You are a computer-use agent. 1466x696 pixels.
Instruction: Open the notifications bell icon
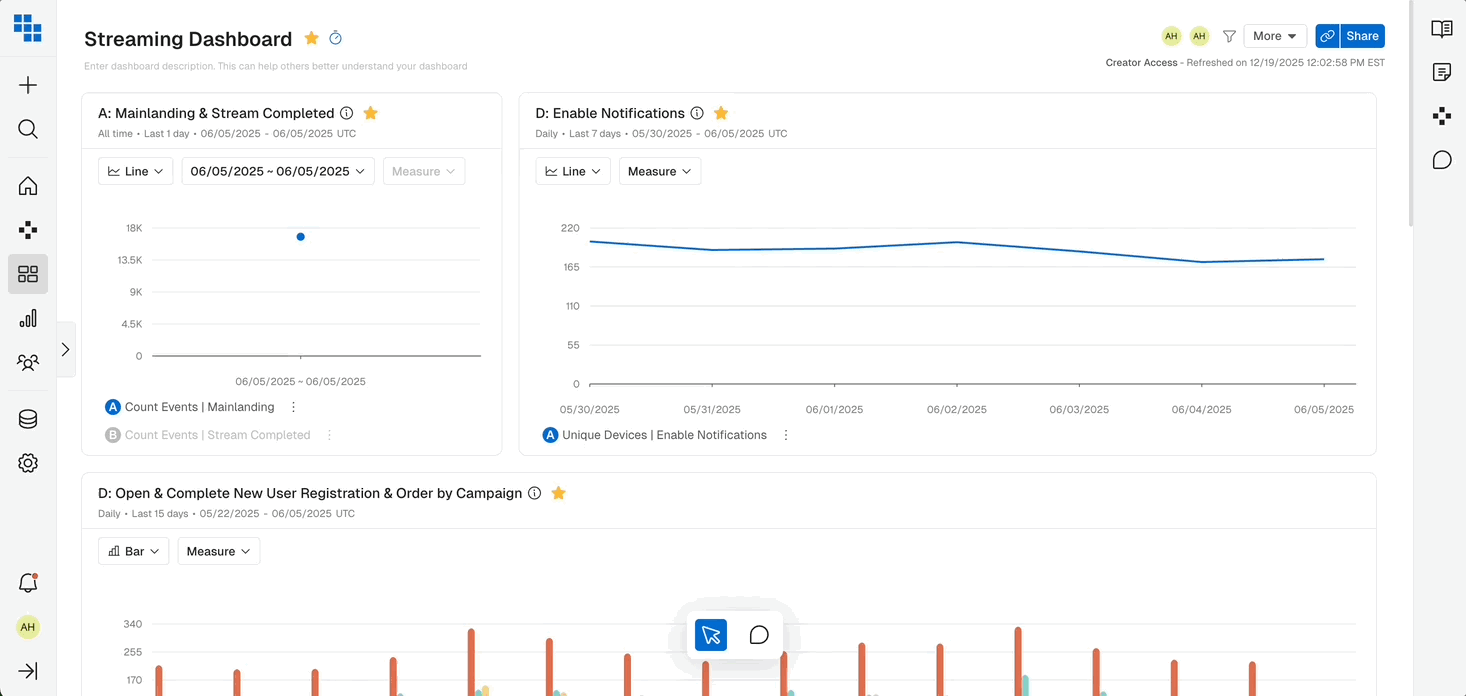click(x=28, y=583)
